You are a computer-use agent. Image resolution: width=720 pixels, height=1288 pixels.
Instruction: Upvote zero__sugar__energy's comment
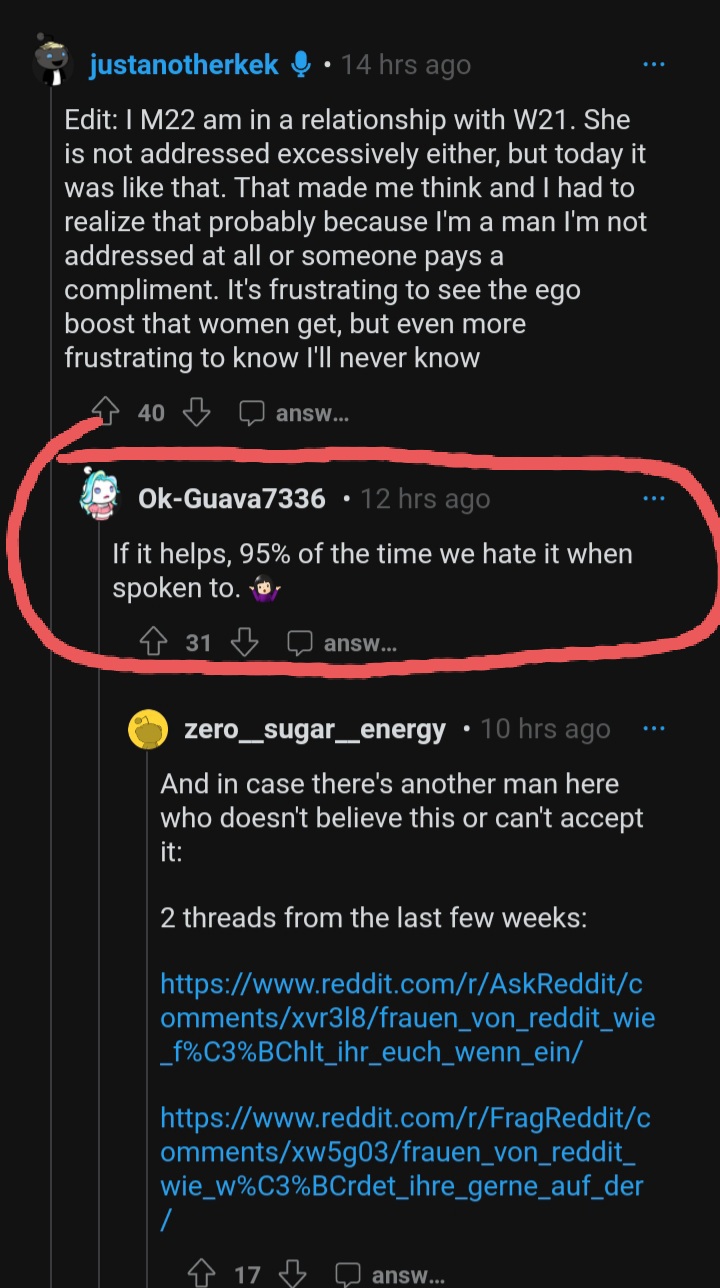[201, 1274]
